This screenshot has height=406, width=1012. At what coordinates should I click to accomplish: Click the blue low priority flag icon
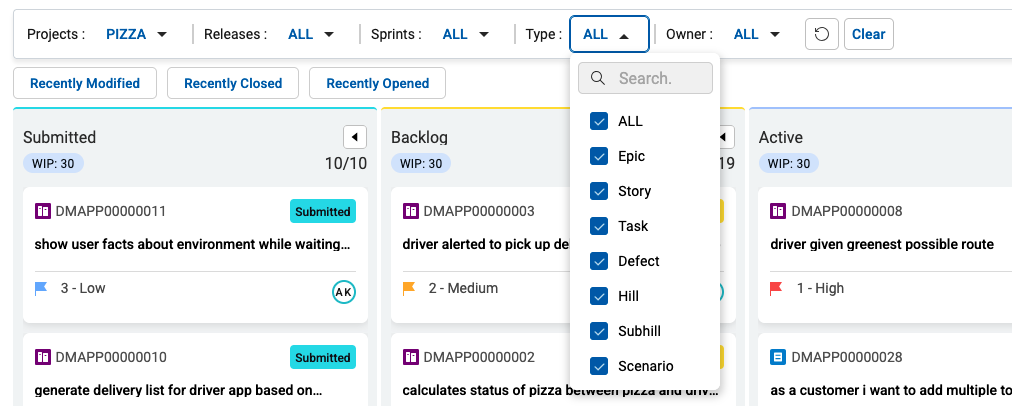point(41,289)
